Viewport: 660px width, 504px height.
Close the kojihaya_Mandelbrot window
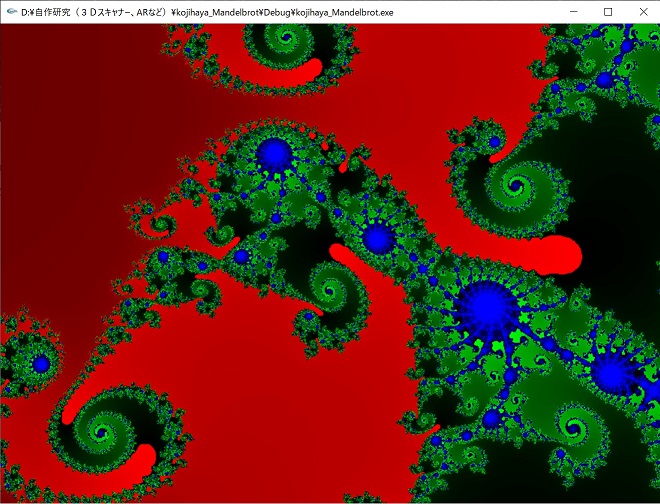643,12
